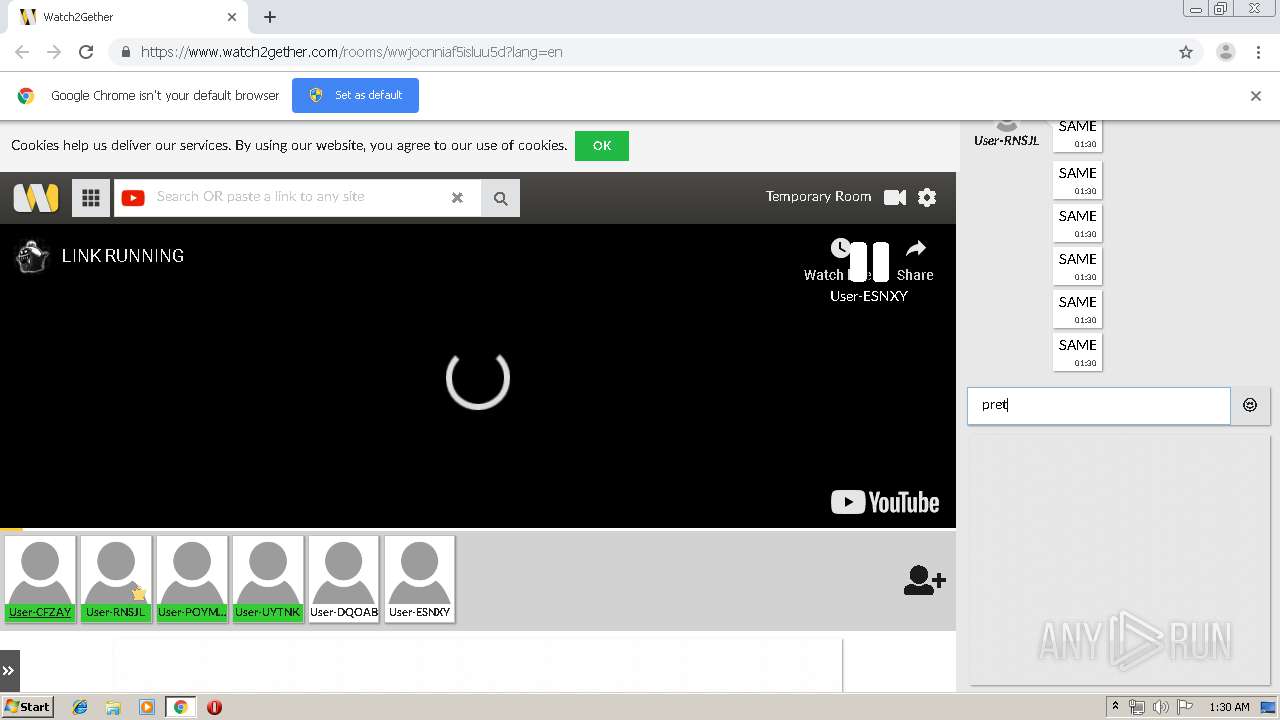Open the apps grid menu
This screenshot has height=720, width=1280.
click(x=91, y=198)
